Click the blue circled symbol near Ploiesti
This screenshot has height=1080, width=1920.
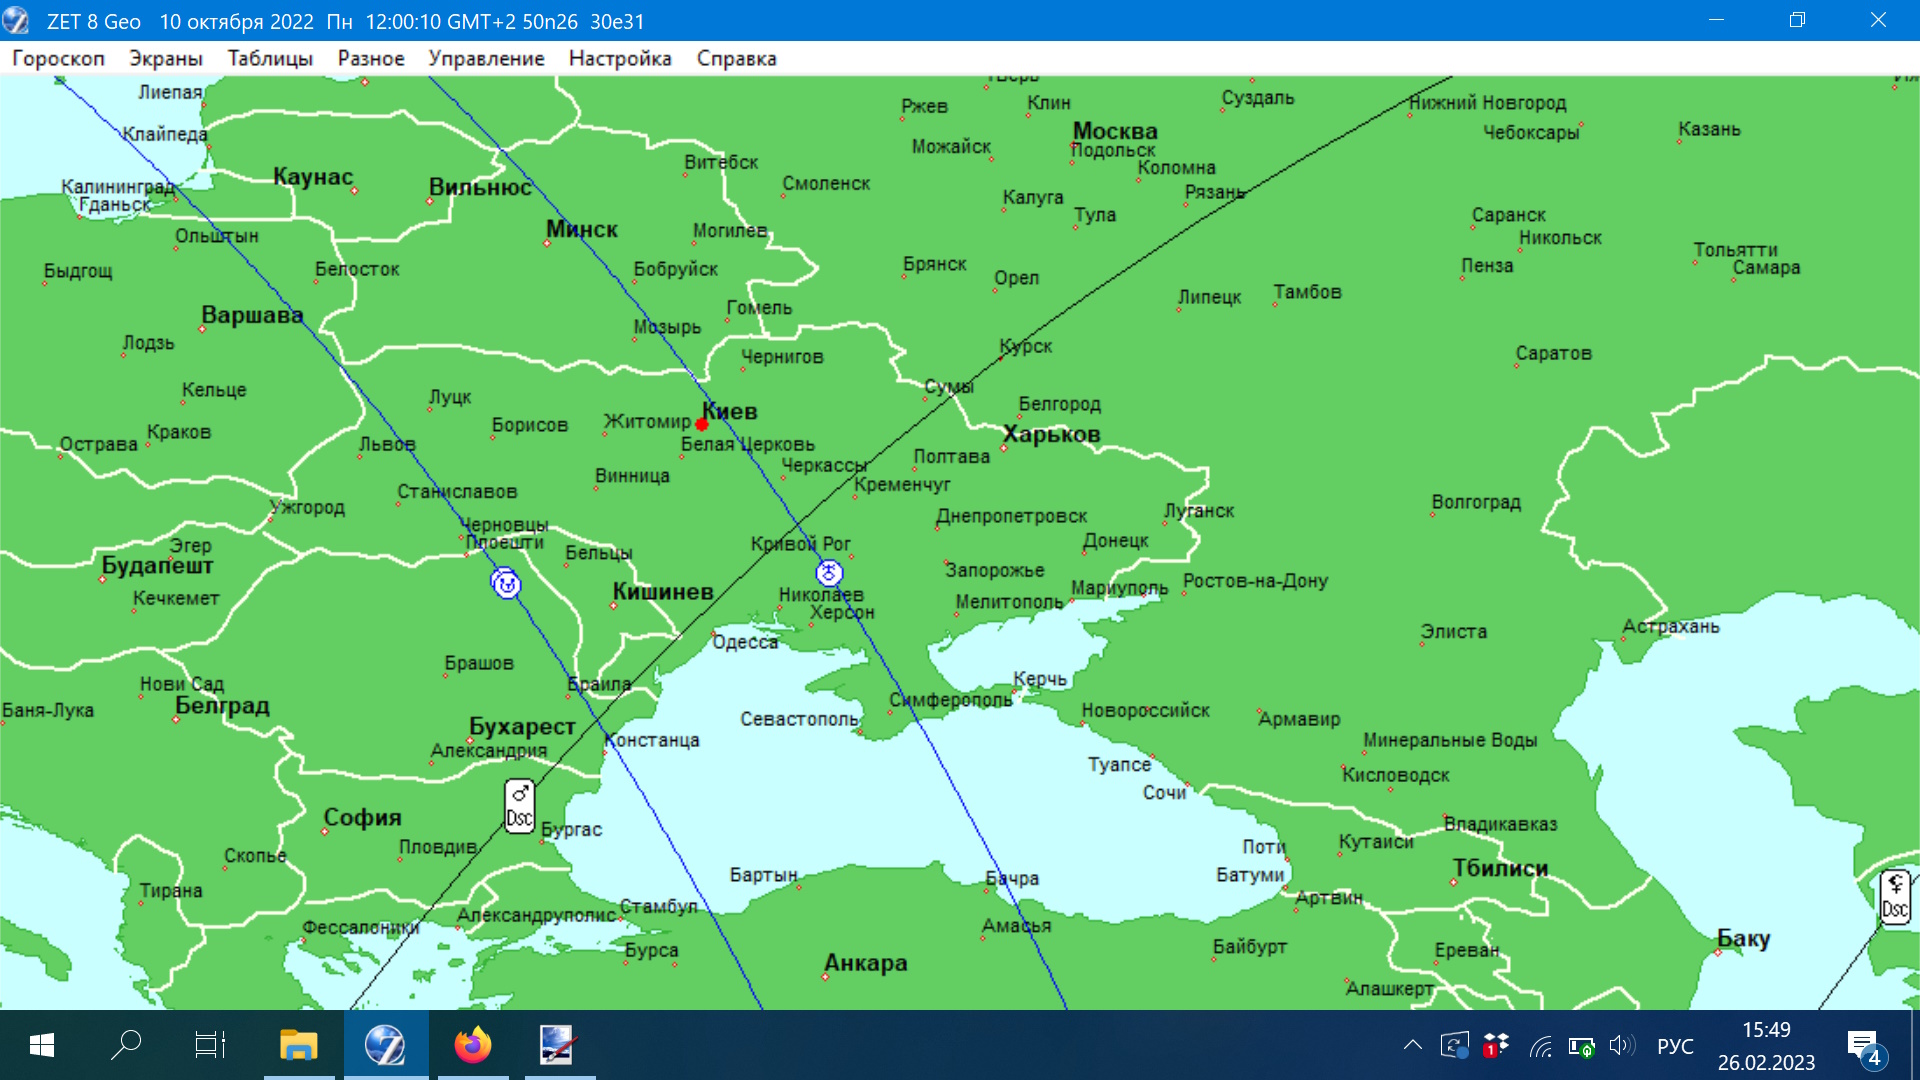[506, 583]
